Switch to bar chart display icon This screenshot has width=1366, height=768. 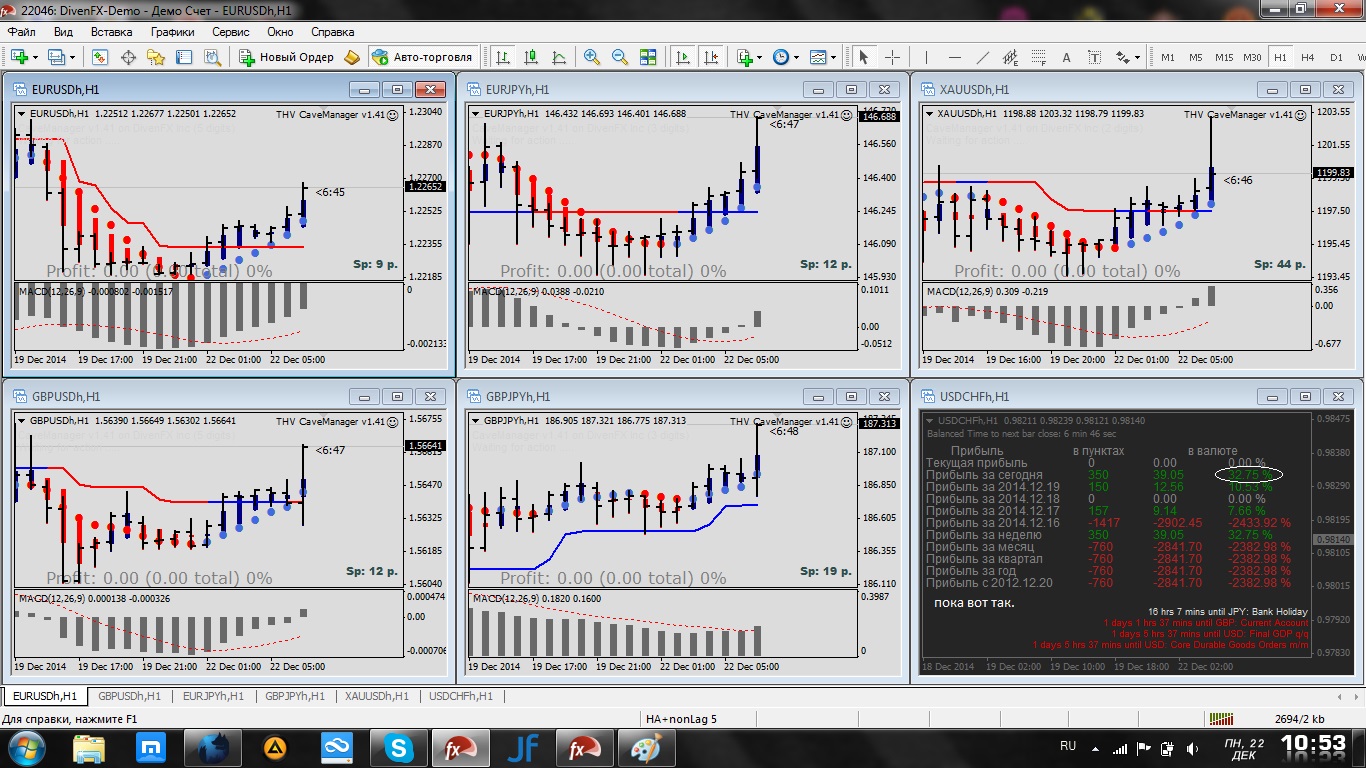pyautogui.click(x=502, y=57)
